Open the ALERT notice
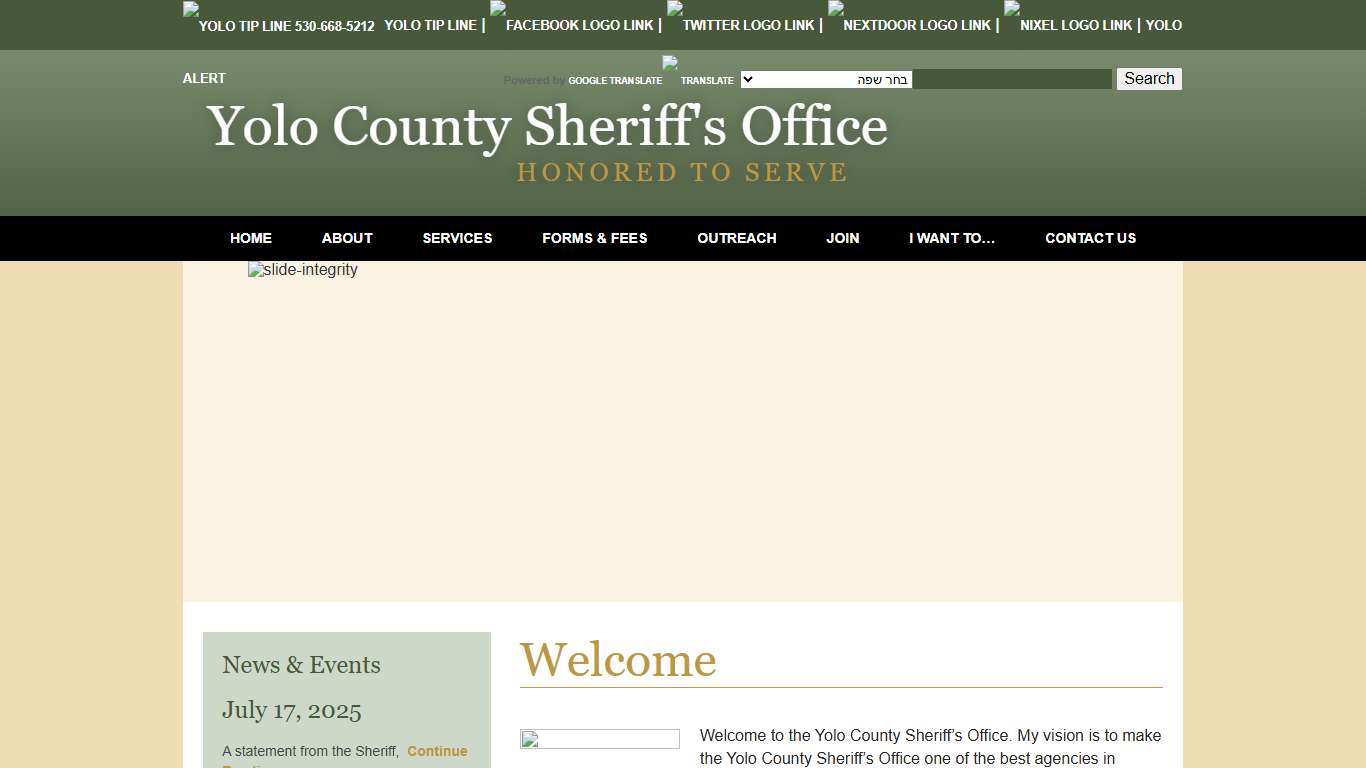The height and width of the screenshot is (768, 1366). coord(203,78)
